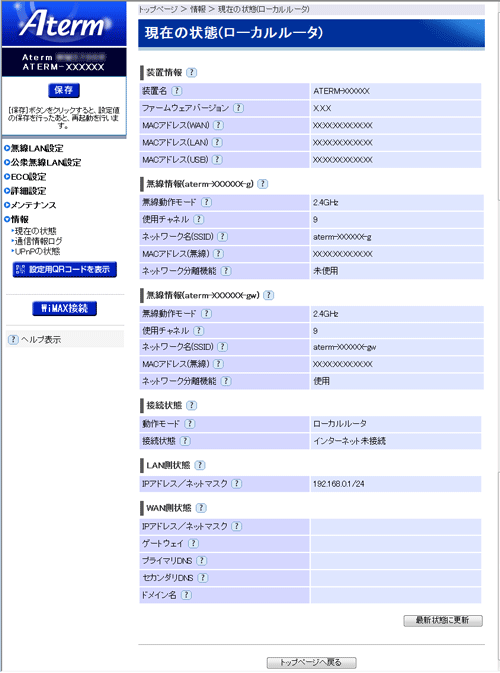Click the 保存 button

point(64,91)
